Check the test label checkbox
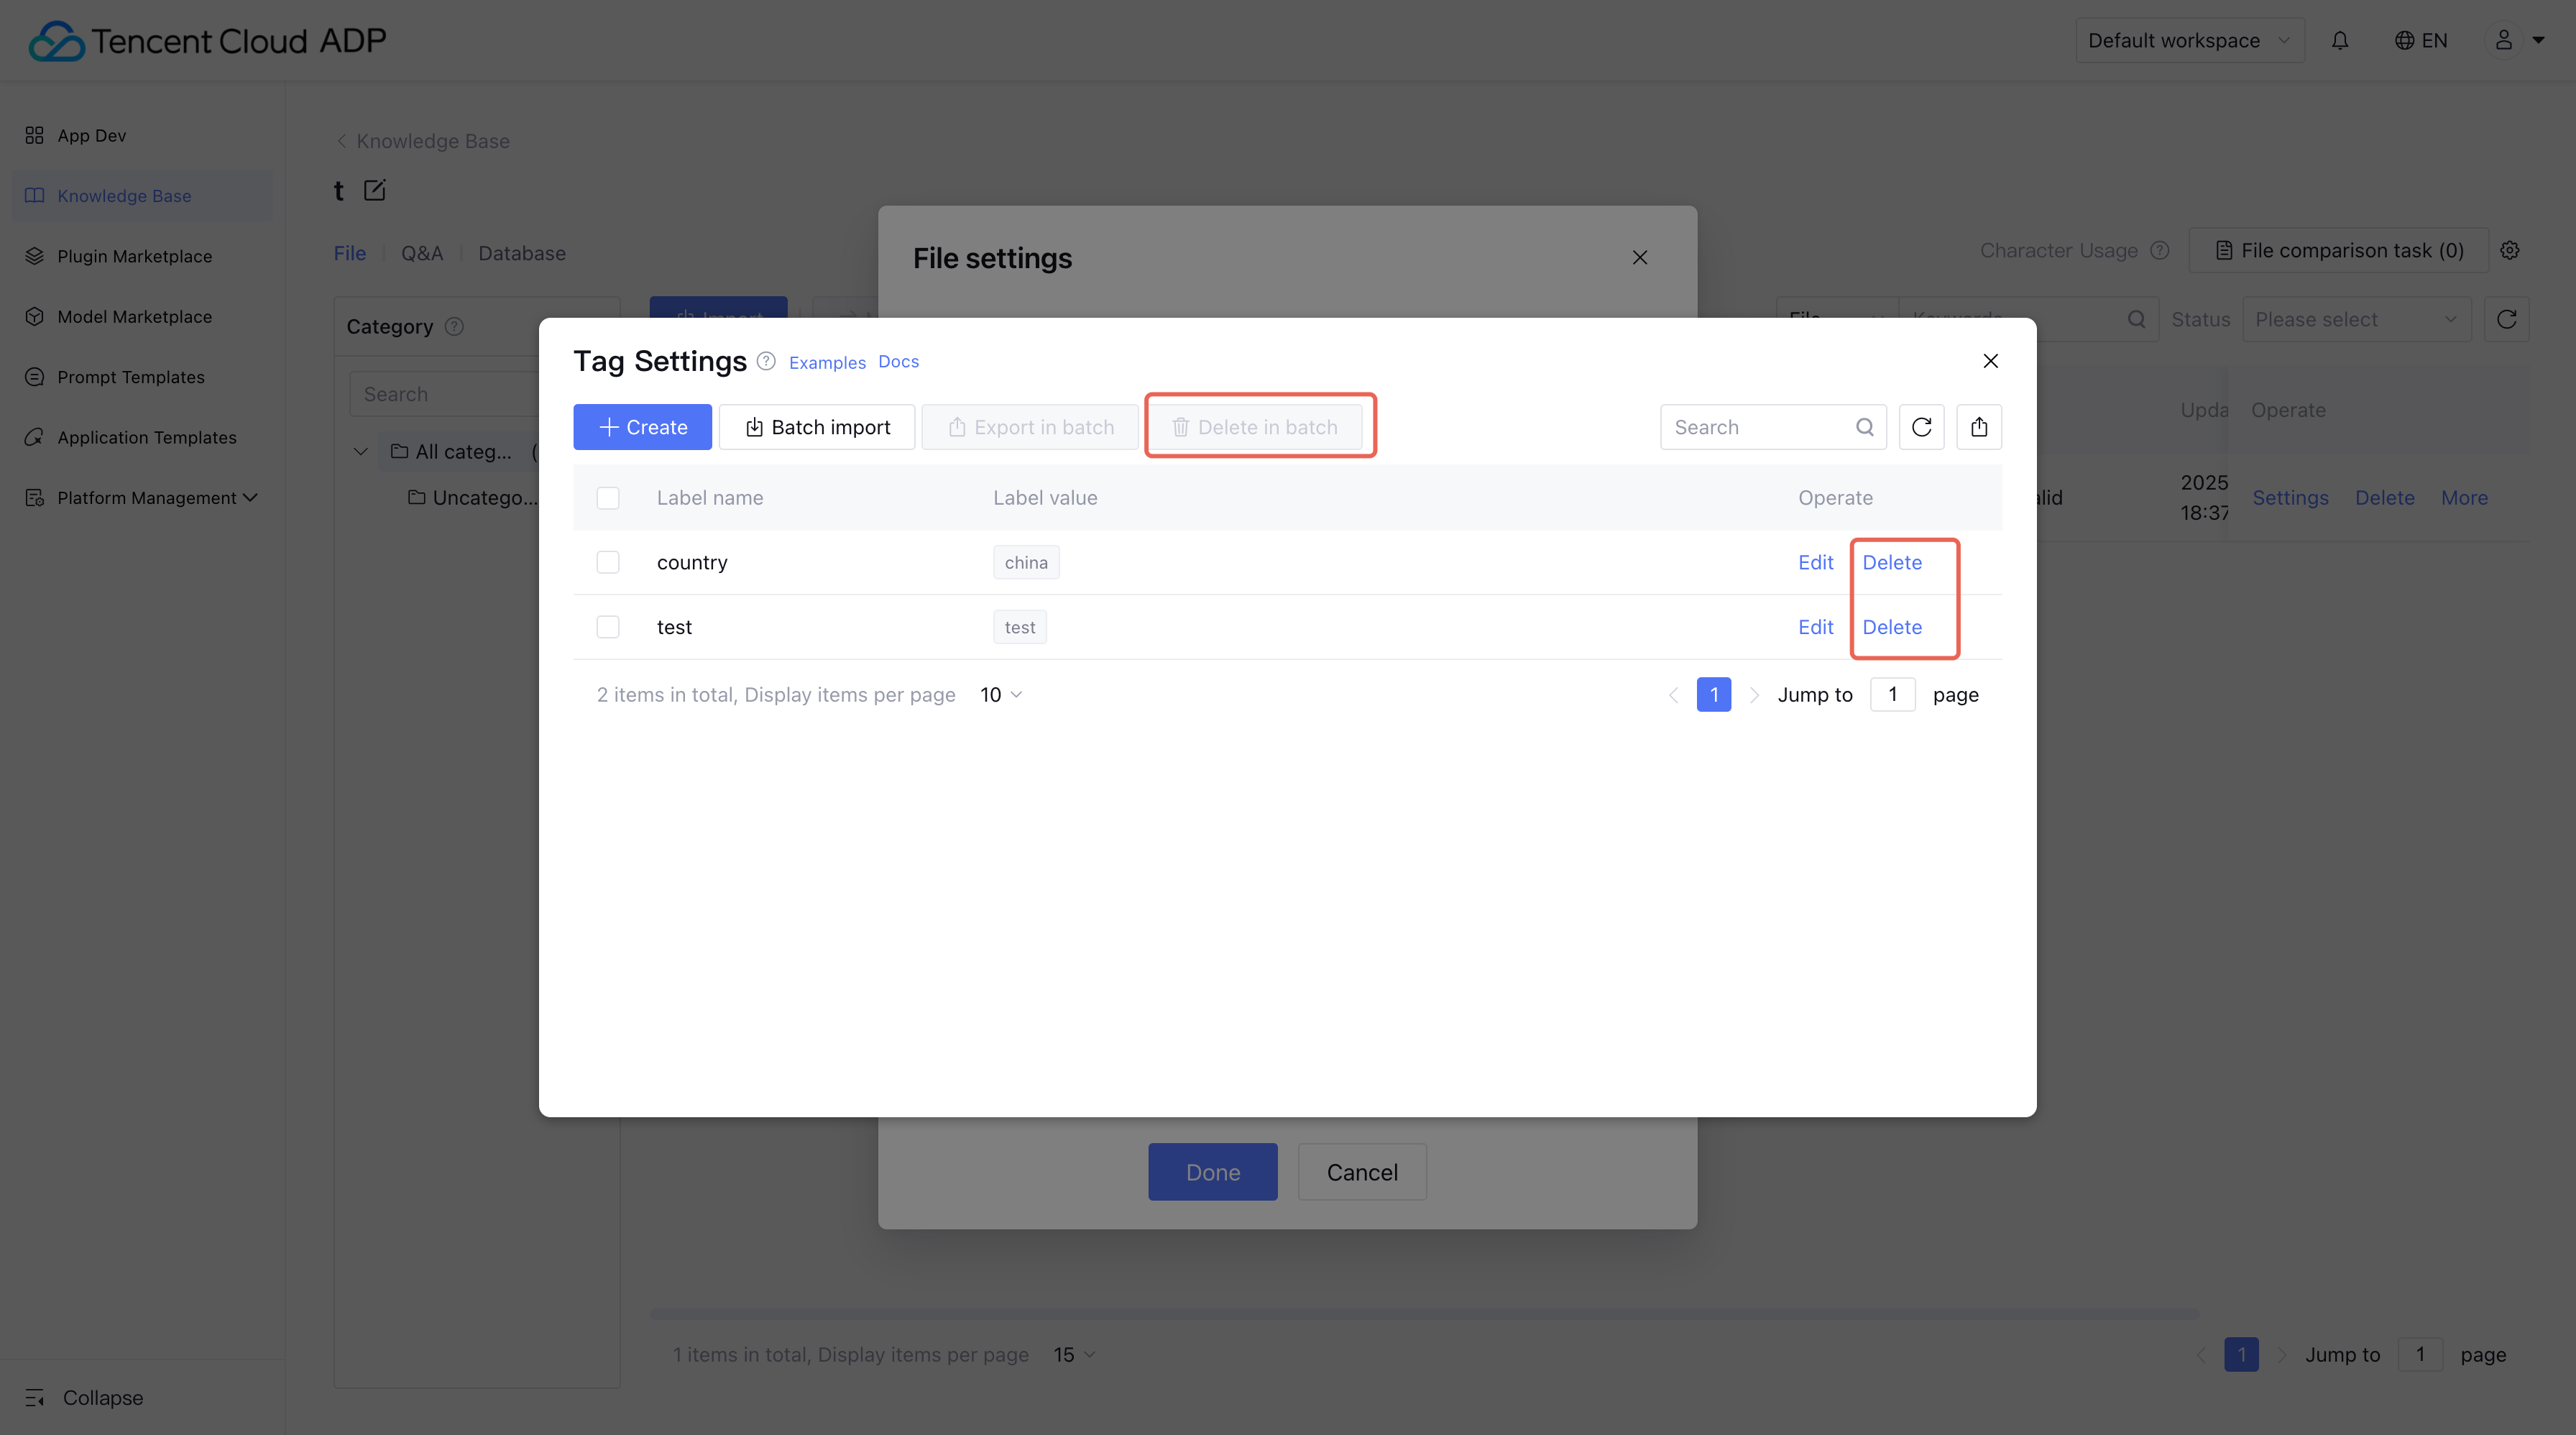The width and height of the screenshot is (2576, 1435). pyautogui.click(x=608, y=627)
